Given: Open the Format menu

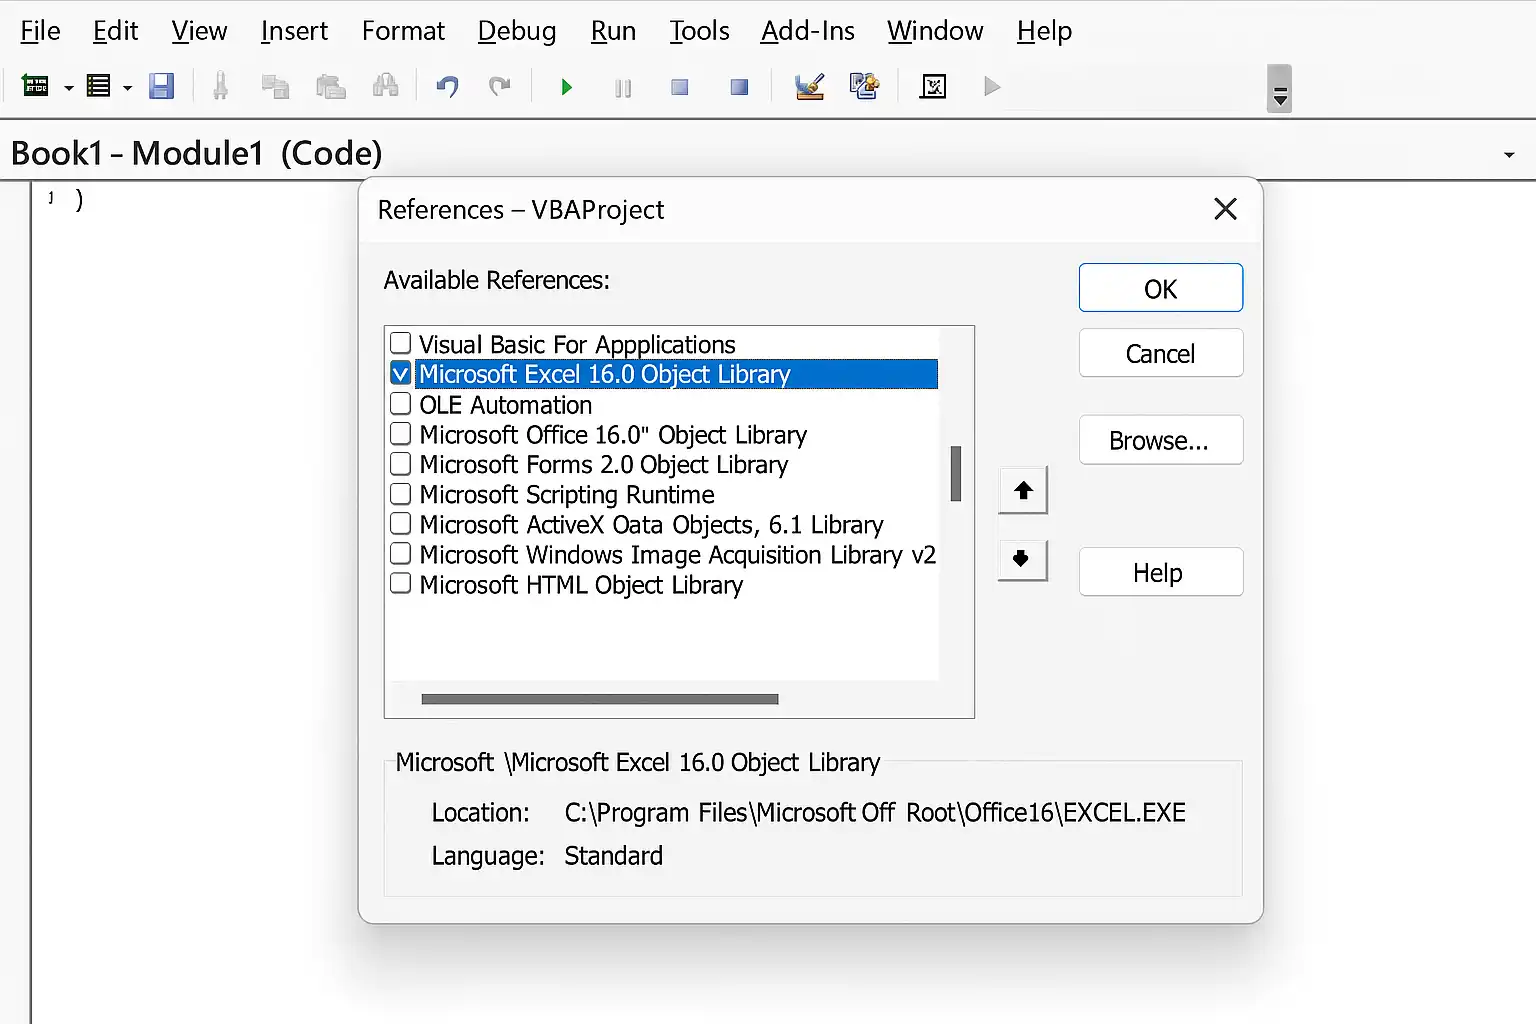Looking at the screenshot, I should (403, 31).
